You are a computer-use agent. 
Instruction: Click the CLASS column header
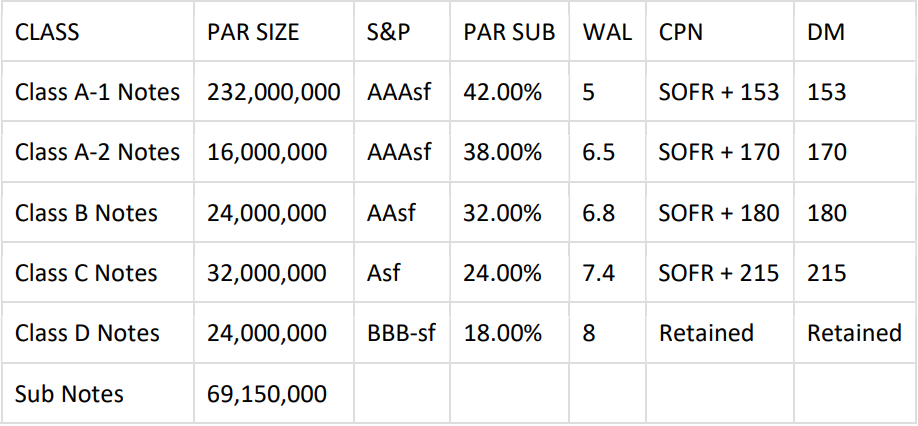[x=47, y=32]
